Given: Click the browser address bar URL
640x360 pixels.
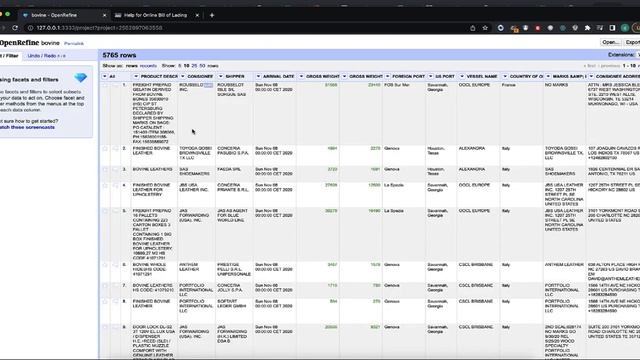Looking at the screenshot, I should coord(99,28).
